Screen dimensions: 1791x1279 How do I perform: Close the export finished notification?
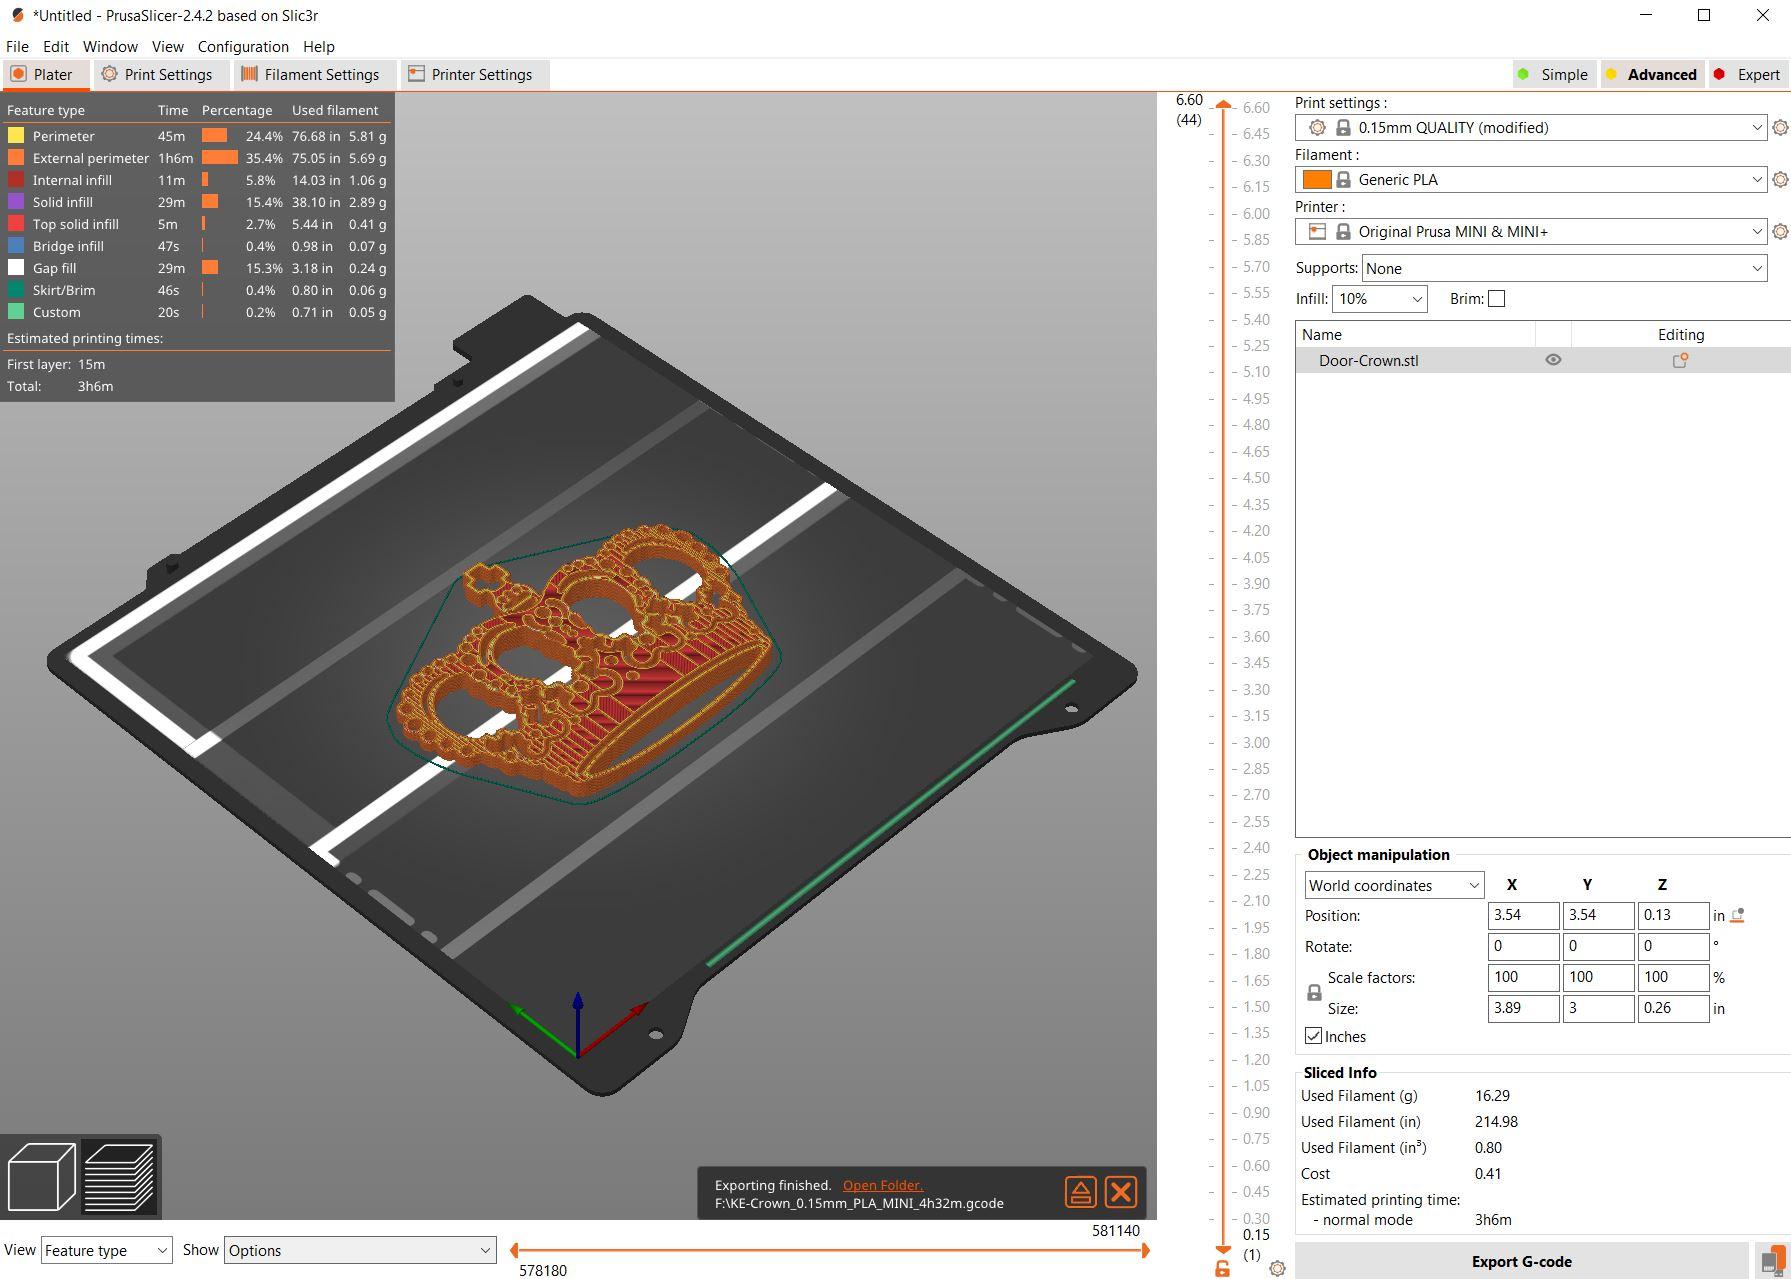(1121, 1192)
